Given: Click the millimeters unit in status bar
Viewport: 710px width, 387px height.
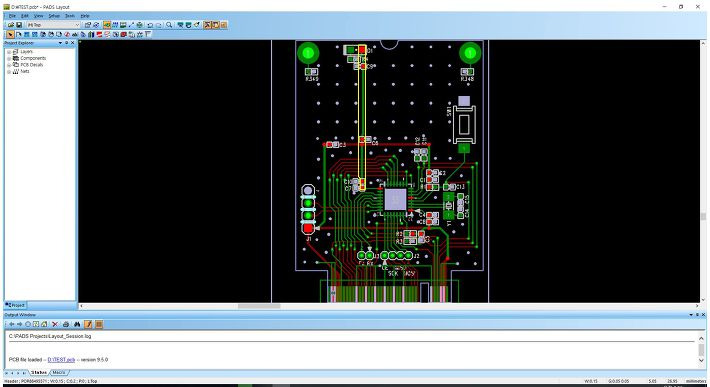Looking at the screenshot, I should coord(696,381).
